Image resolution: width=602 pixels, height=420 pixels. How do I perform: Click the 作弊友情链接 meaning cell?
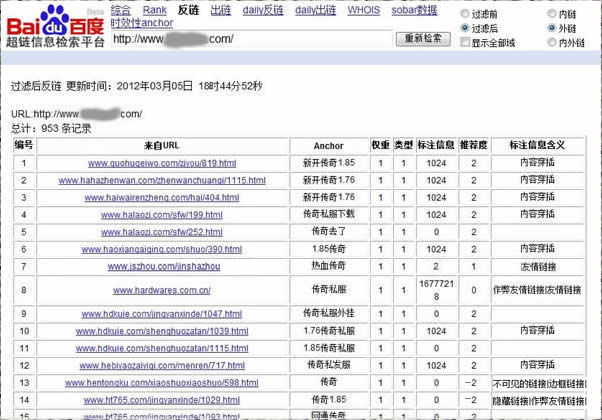537,290
